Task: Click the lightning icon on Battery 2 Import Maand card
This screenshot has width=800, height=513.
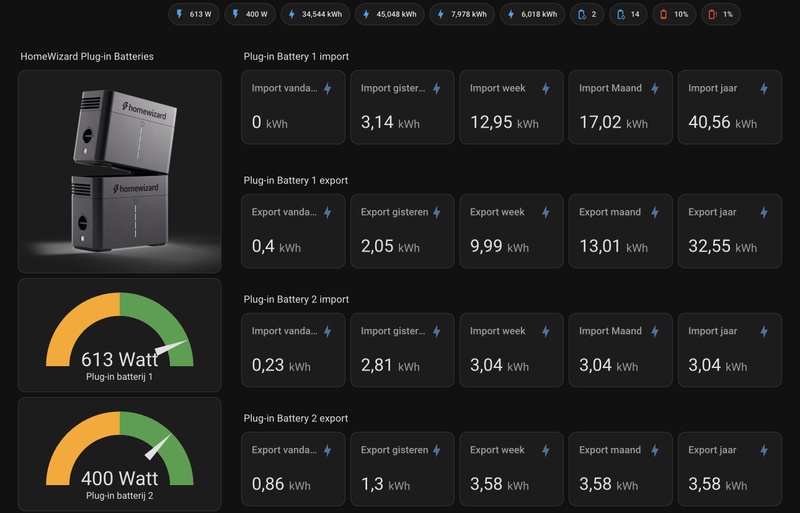Action: tap(655, 332)
